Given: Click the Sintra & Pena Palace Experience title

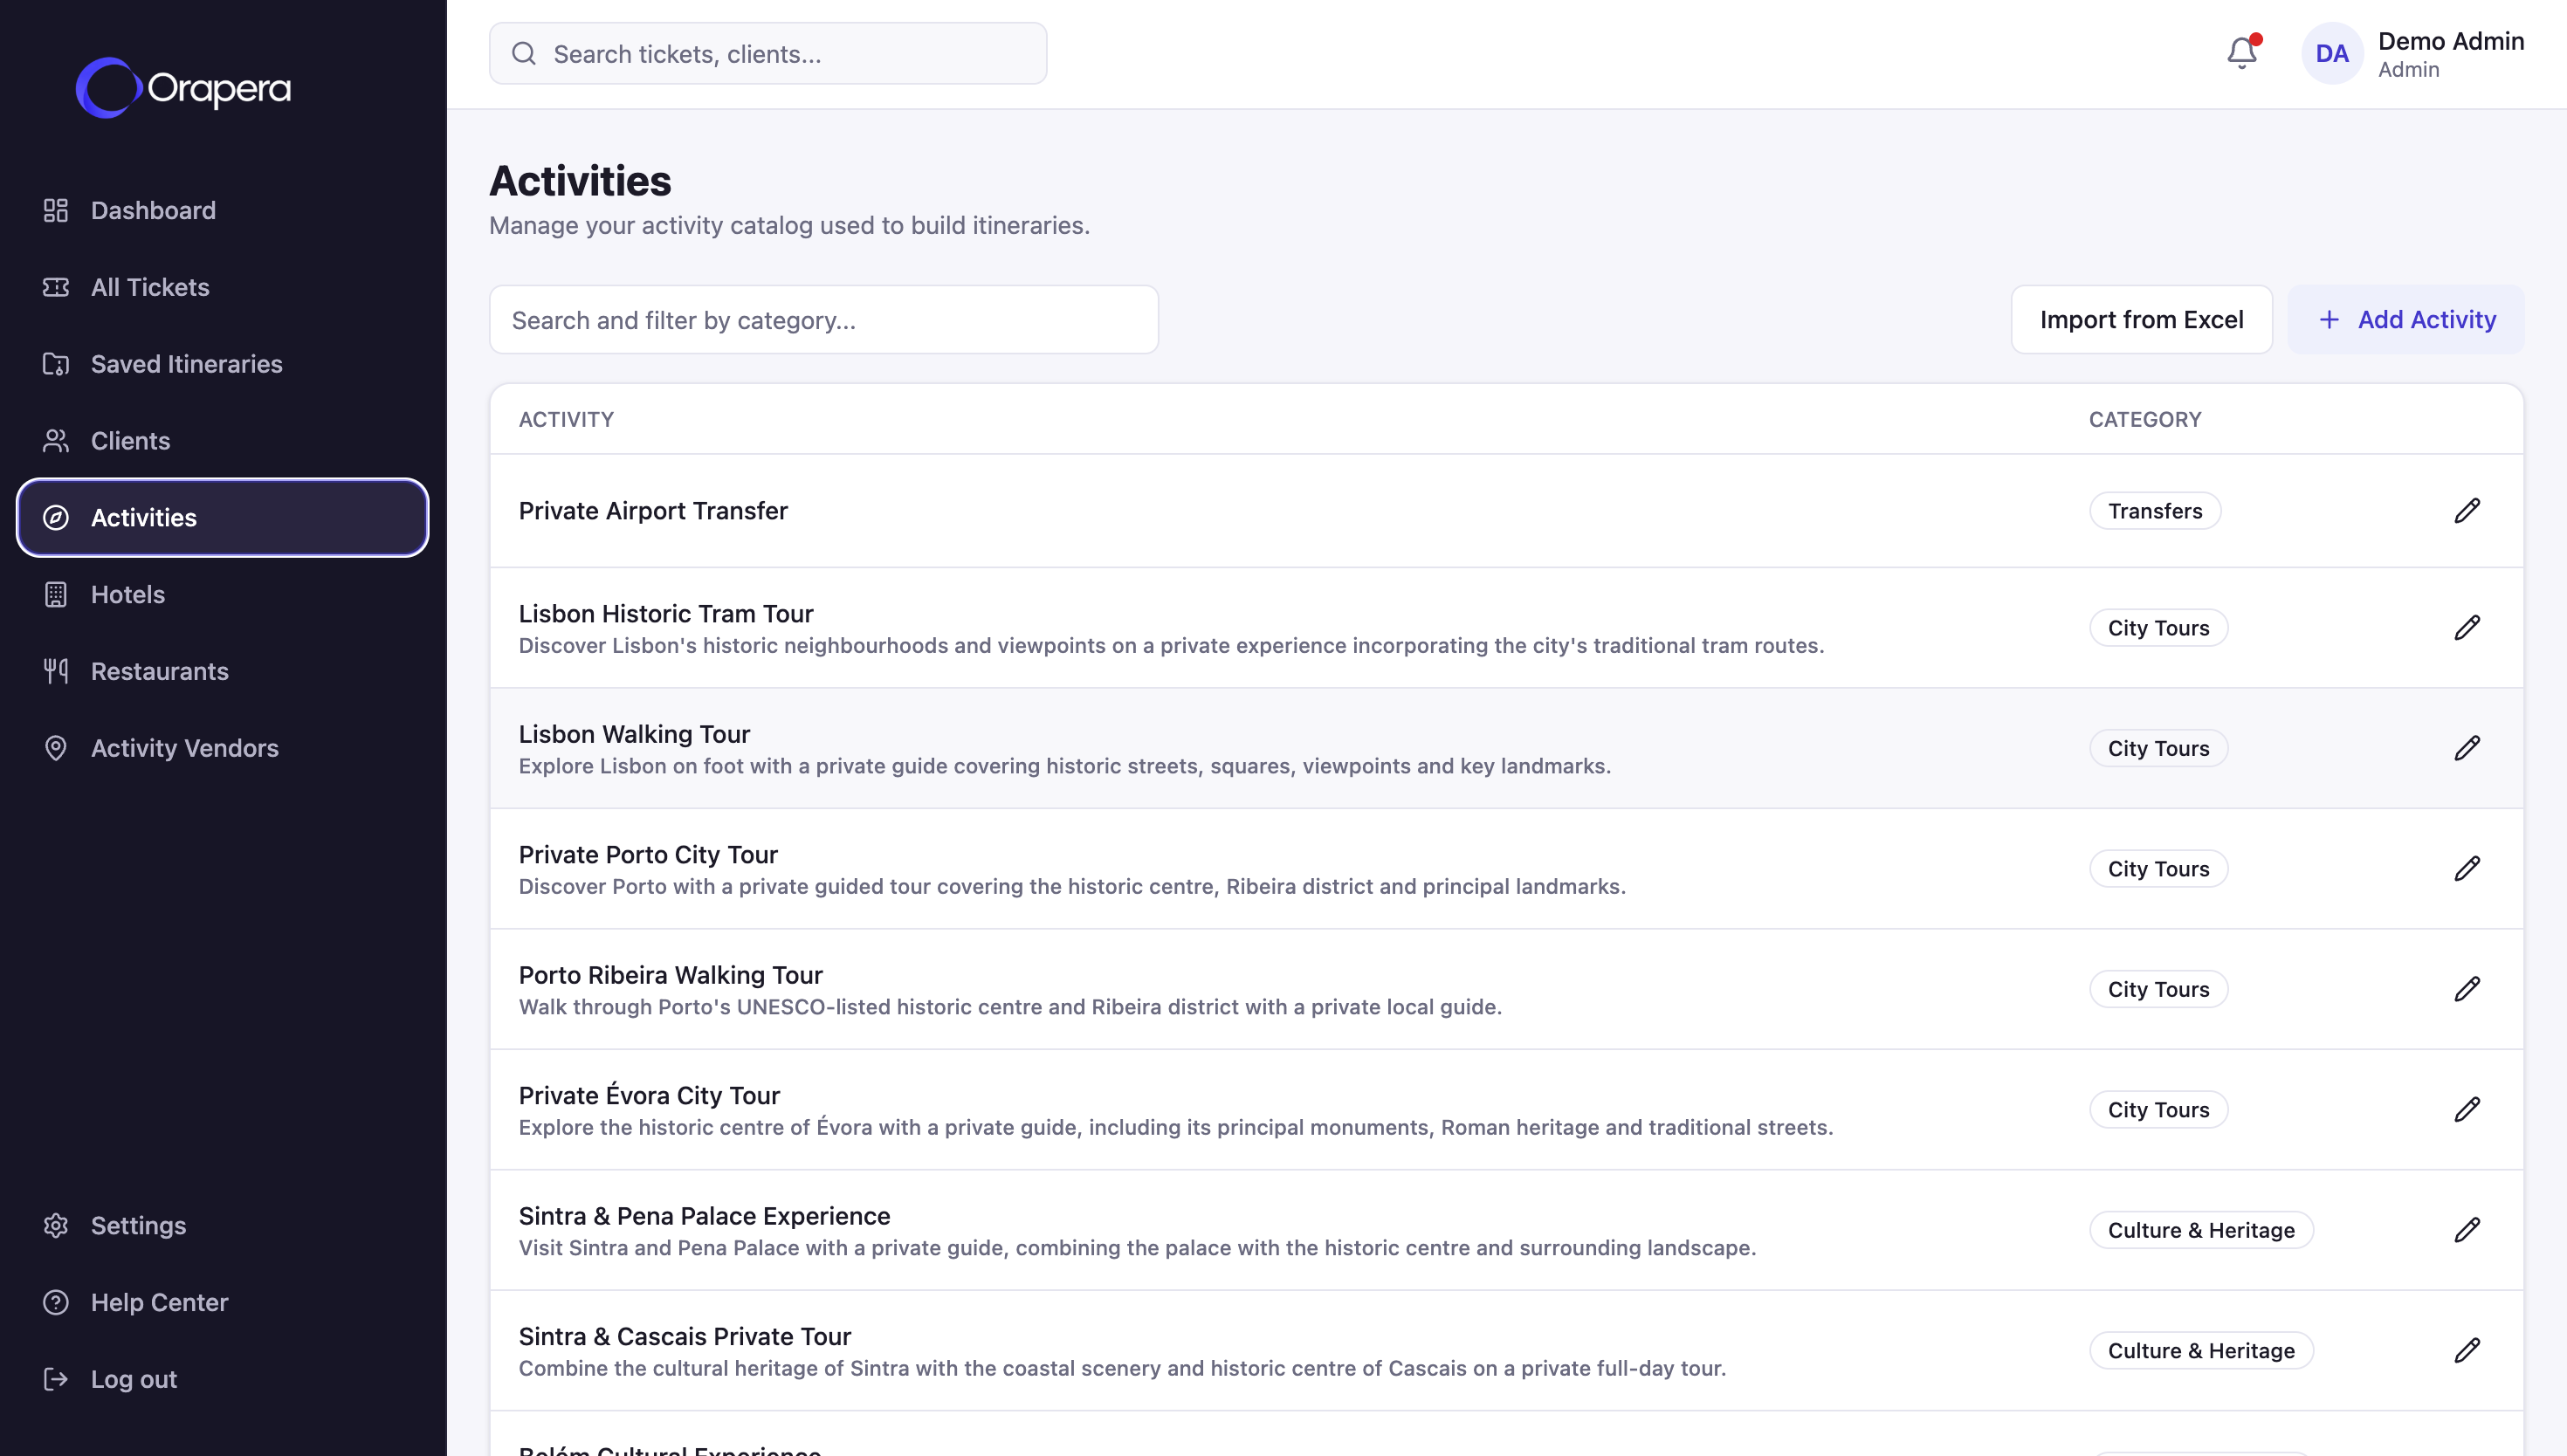Looking at the screenshot, I should click(704, 1216).
